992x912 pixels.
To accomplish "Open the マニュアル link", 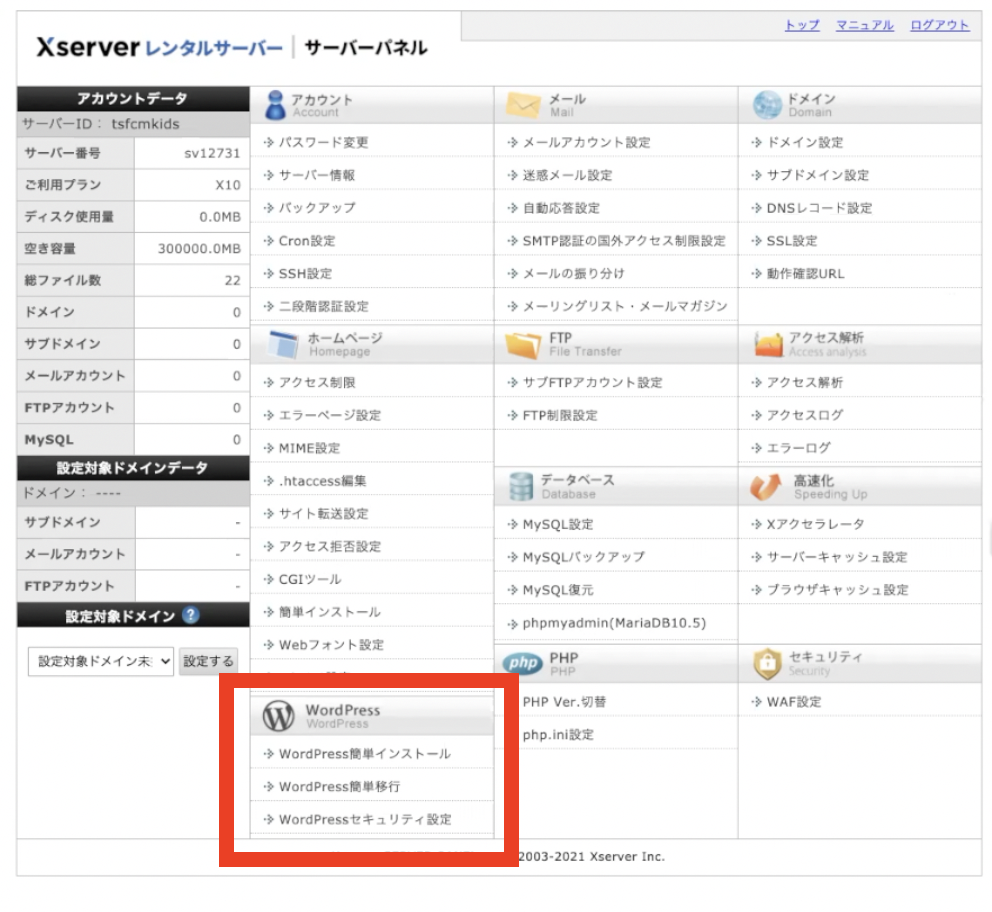I will pos(866,25).
